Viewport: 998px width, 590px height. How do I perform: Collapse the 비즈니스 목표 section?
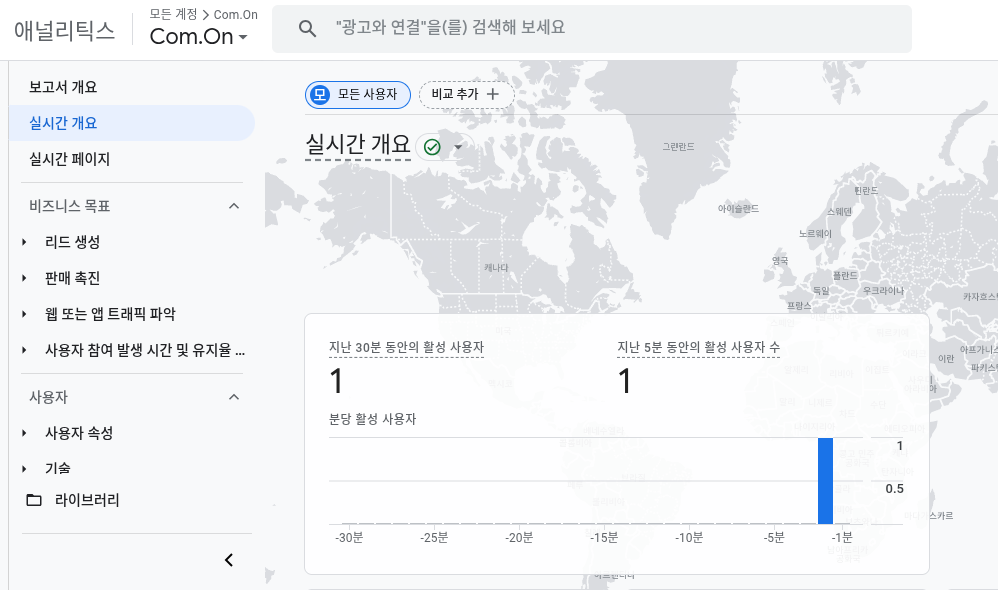coord(234,206)
